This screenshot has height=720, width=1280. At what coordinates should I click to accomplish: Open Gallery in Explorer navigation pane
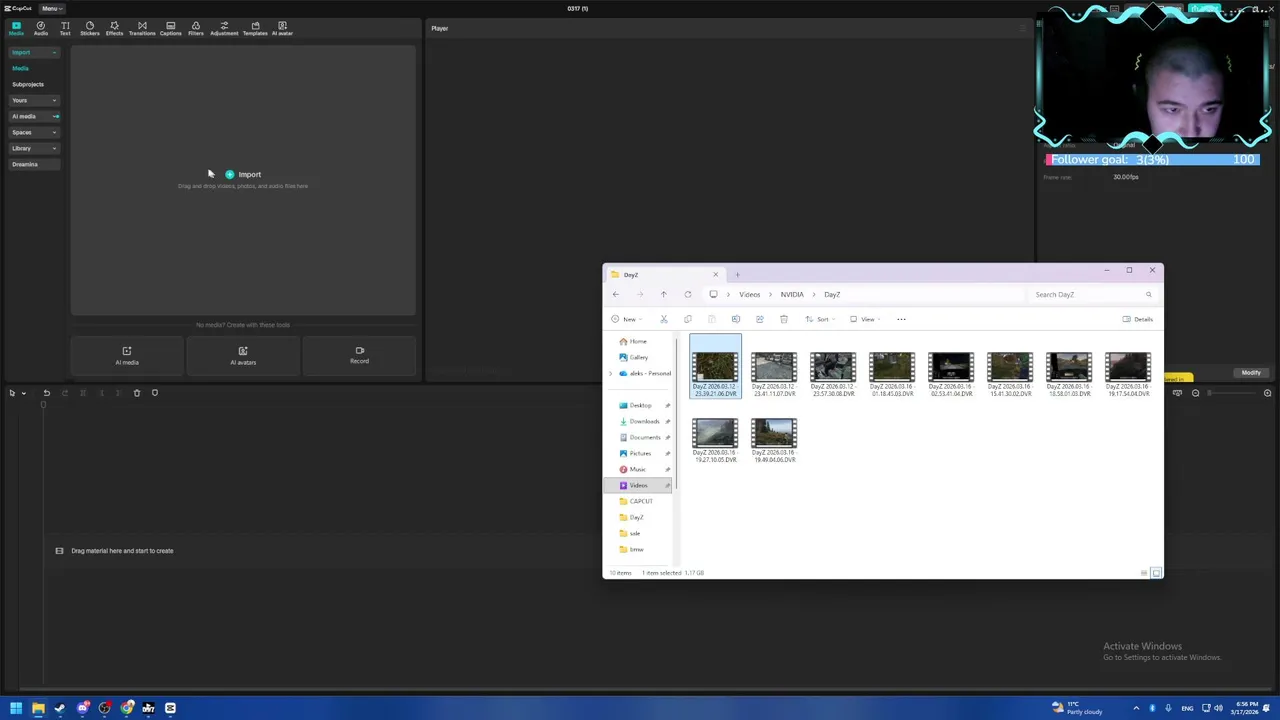pyautogui.click(x=638, y=357)
